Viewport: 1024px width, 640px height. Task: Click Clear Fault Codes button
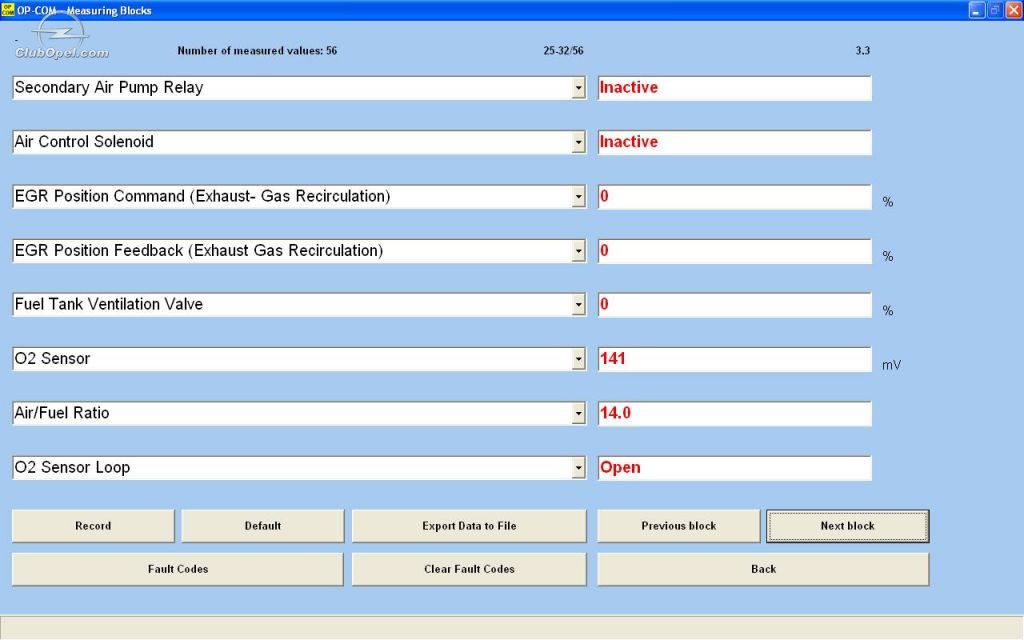469,569
